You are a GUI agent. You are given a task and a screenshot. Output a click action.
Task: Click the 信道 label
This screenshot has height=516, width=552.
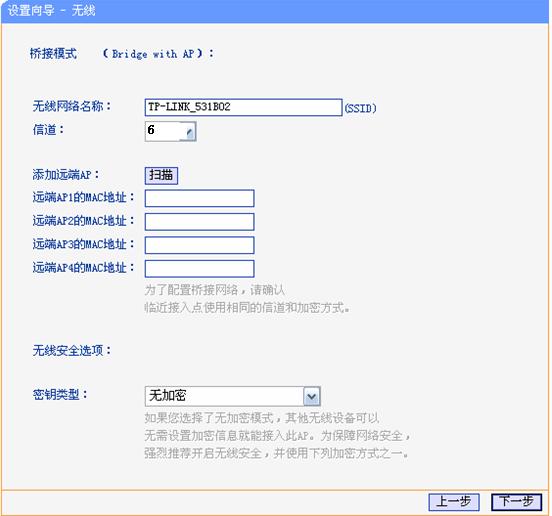(48, 130)
